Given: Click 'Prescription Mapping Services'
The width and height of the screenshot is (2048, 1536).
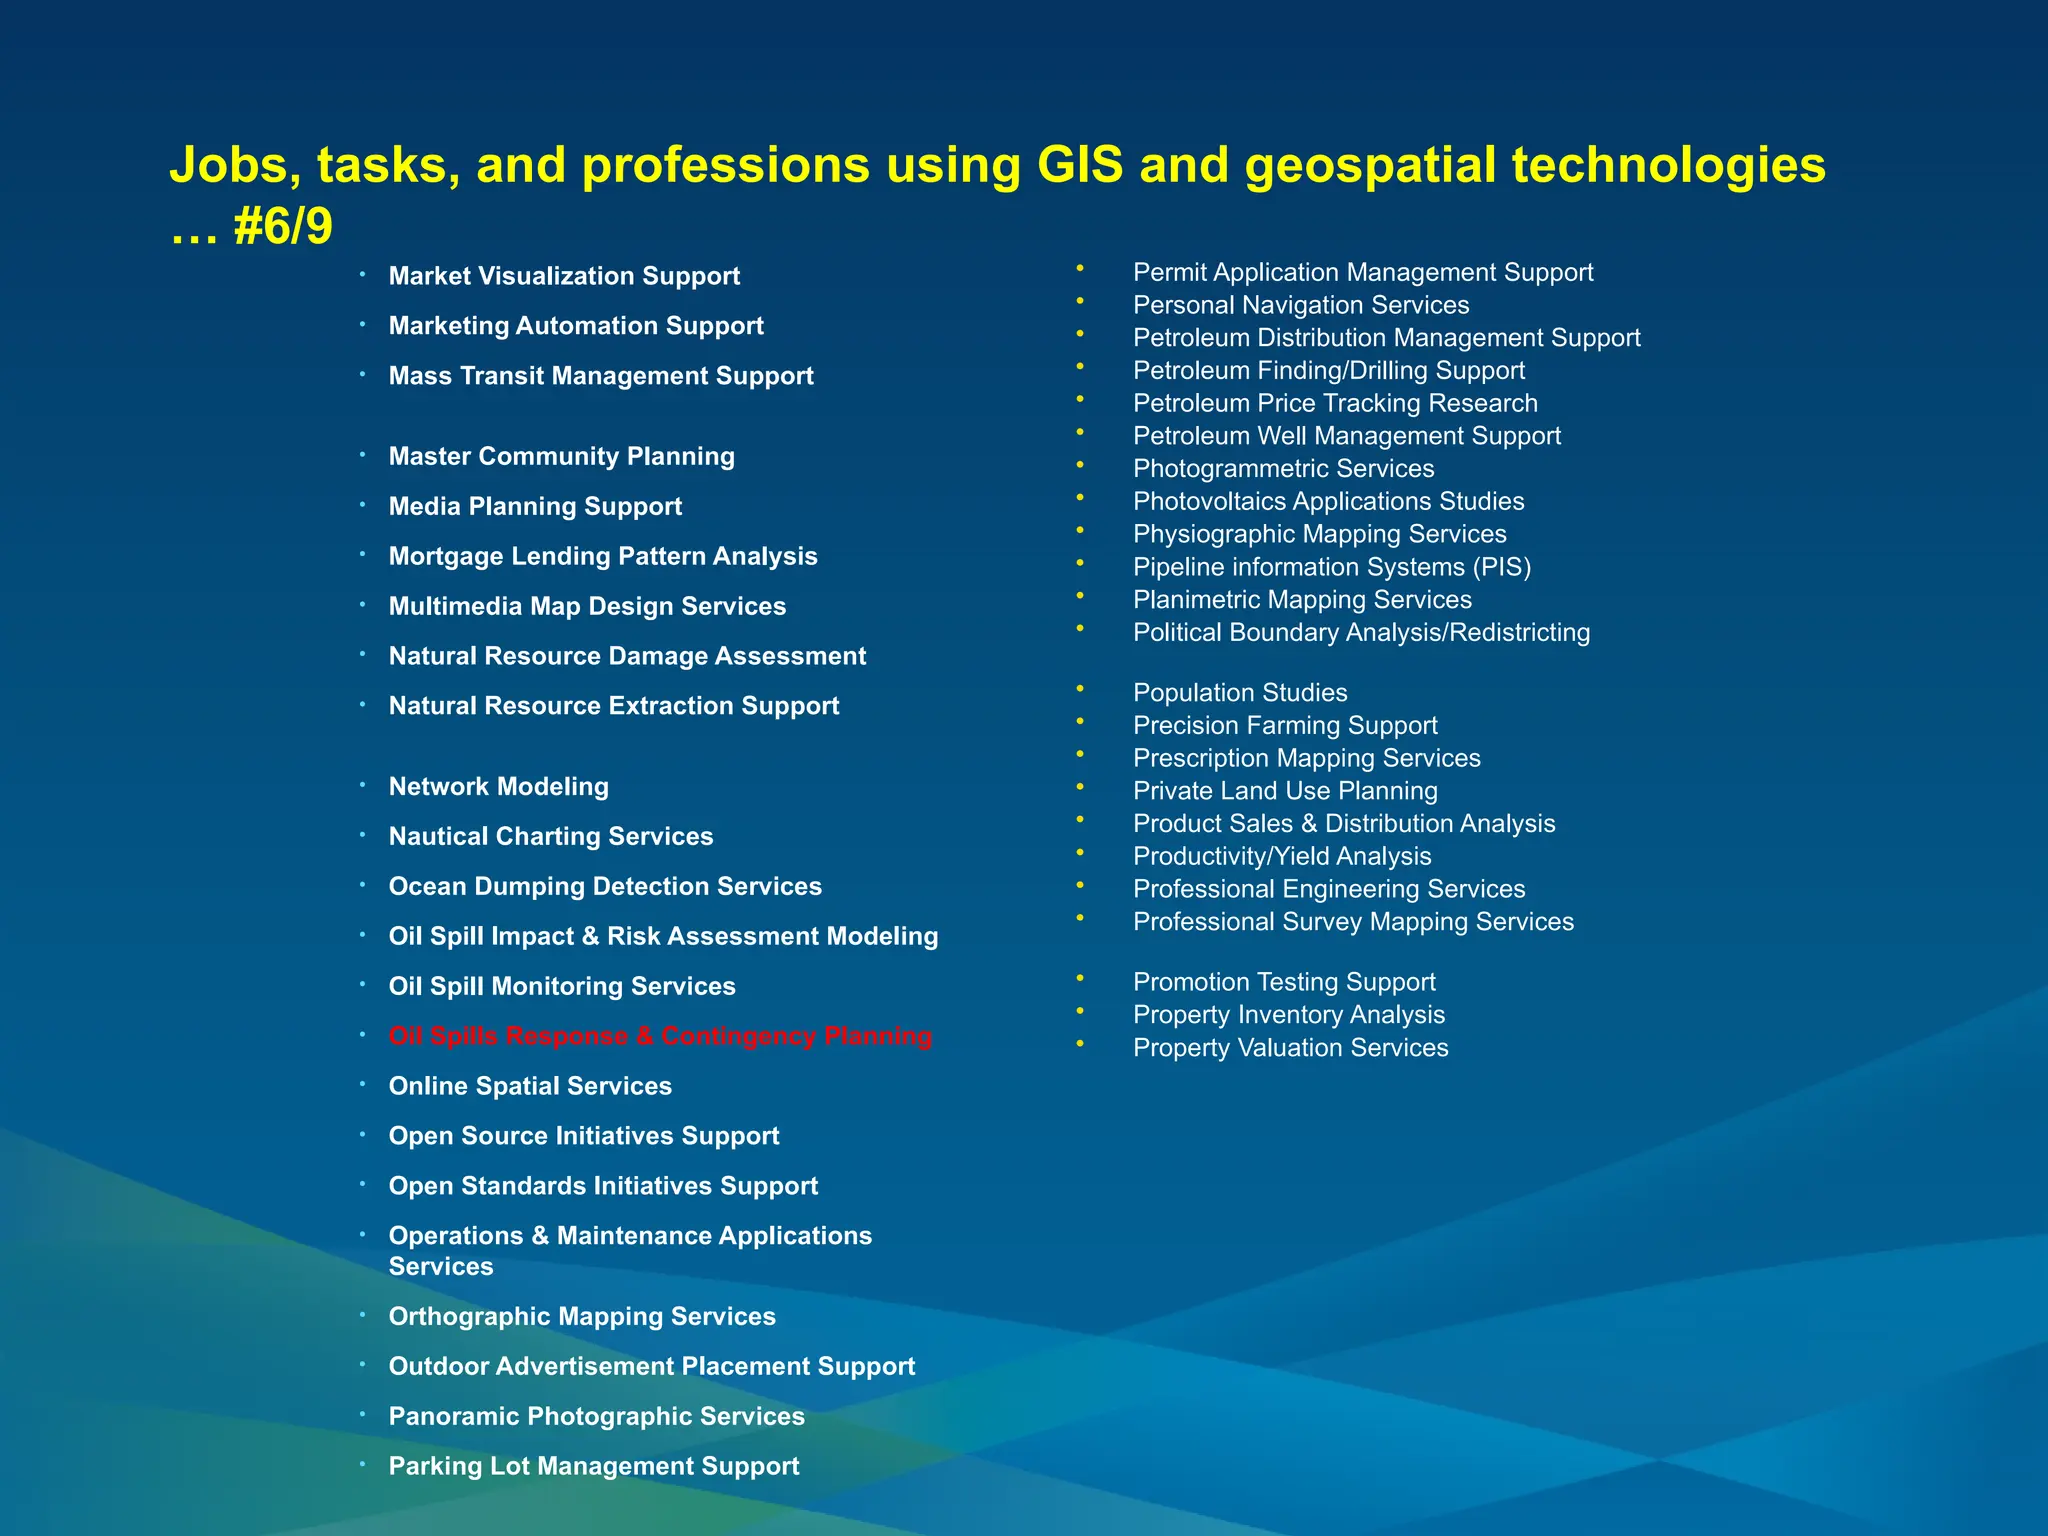Looking at the screenshot, I should click(x=1307, y=758).
